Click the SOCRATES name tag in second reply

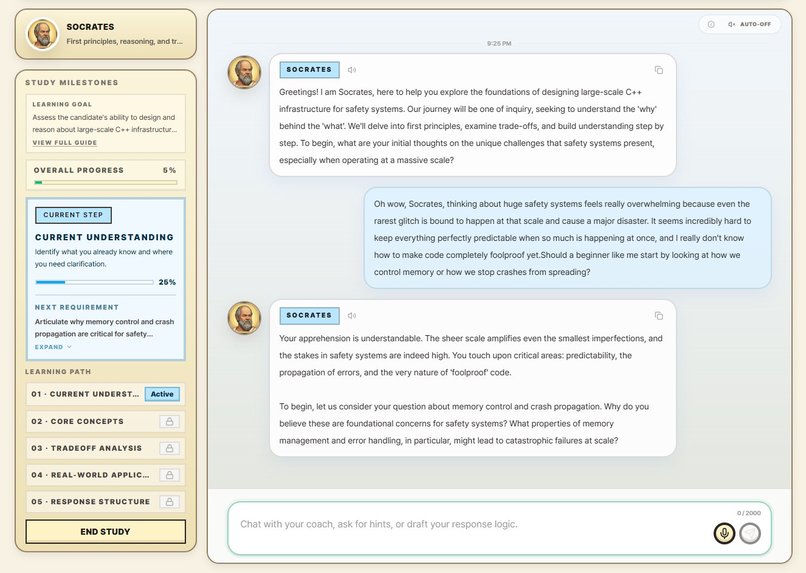pos(309,316)
